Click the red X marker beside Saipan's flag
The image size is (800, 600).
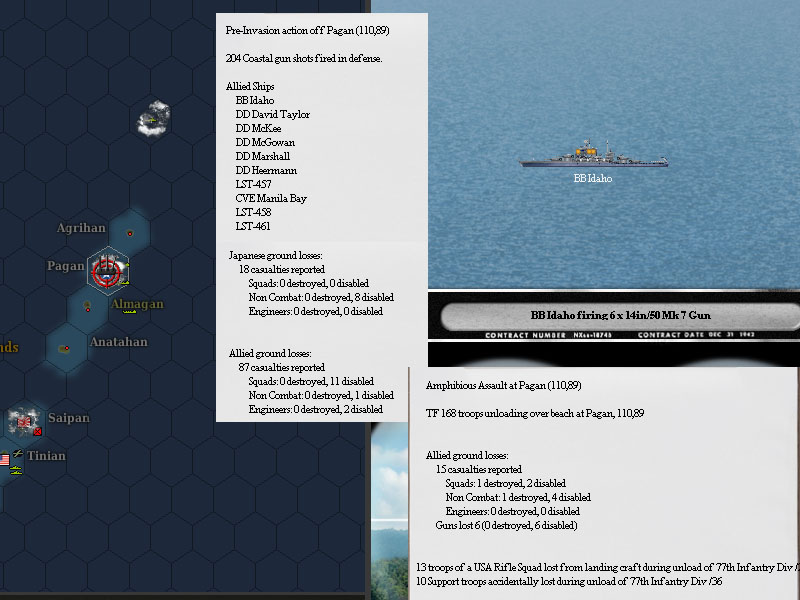(37, 432)
